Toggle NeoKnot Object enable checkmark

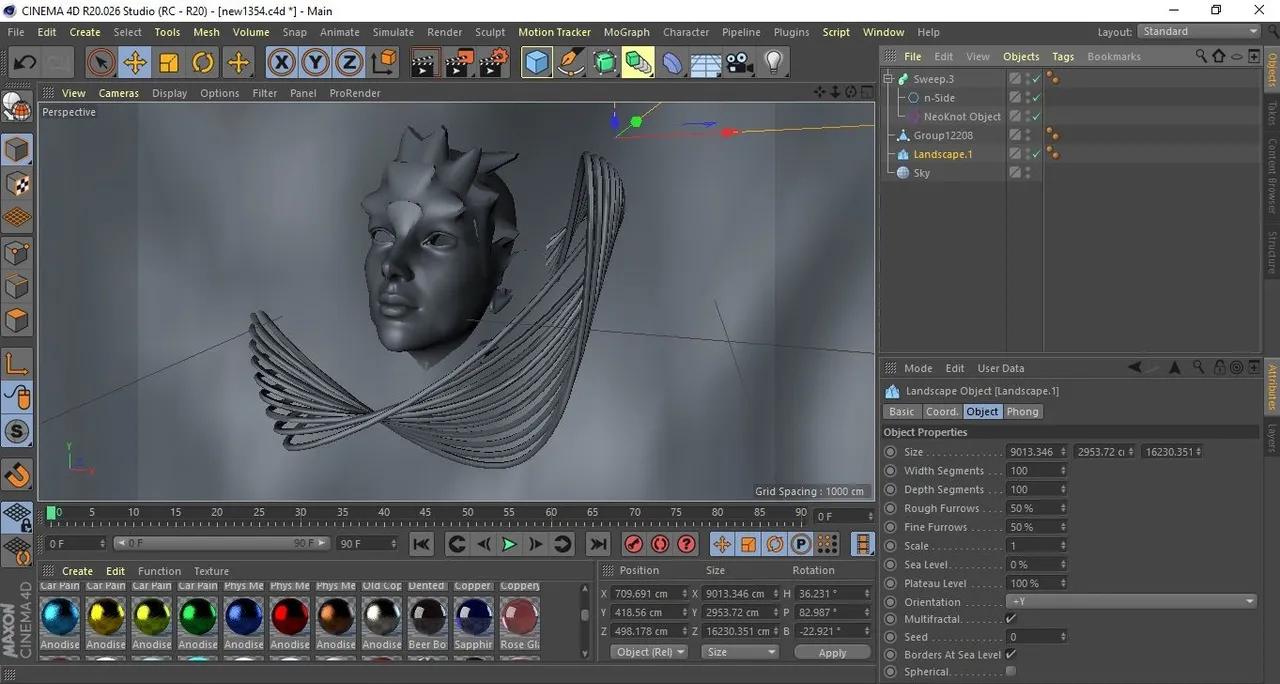1037,117
